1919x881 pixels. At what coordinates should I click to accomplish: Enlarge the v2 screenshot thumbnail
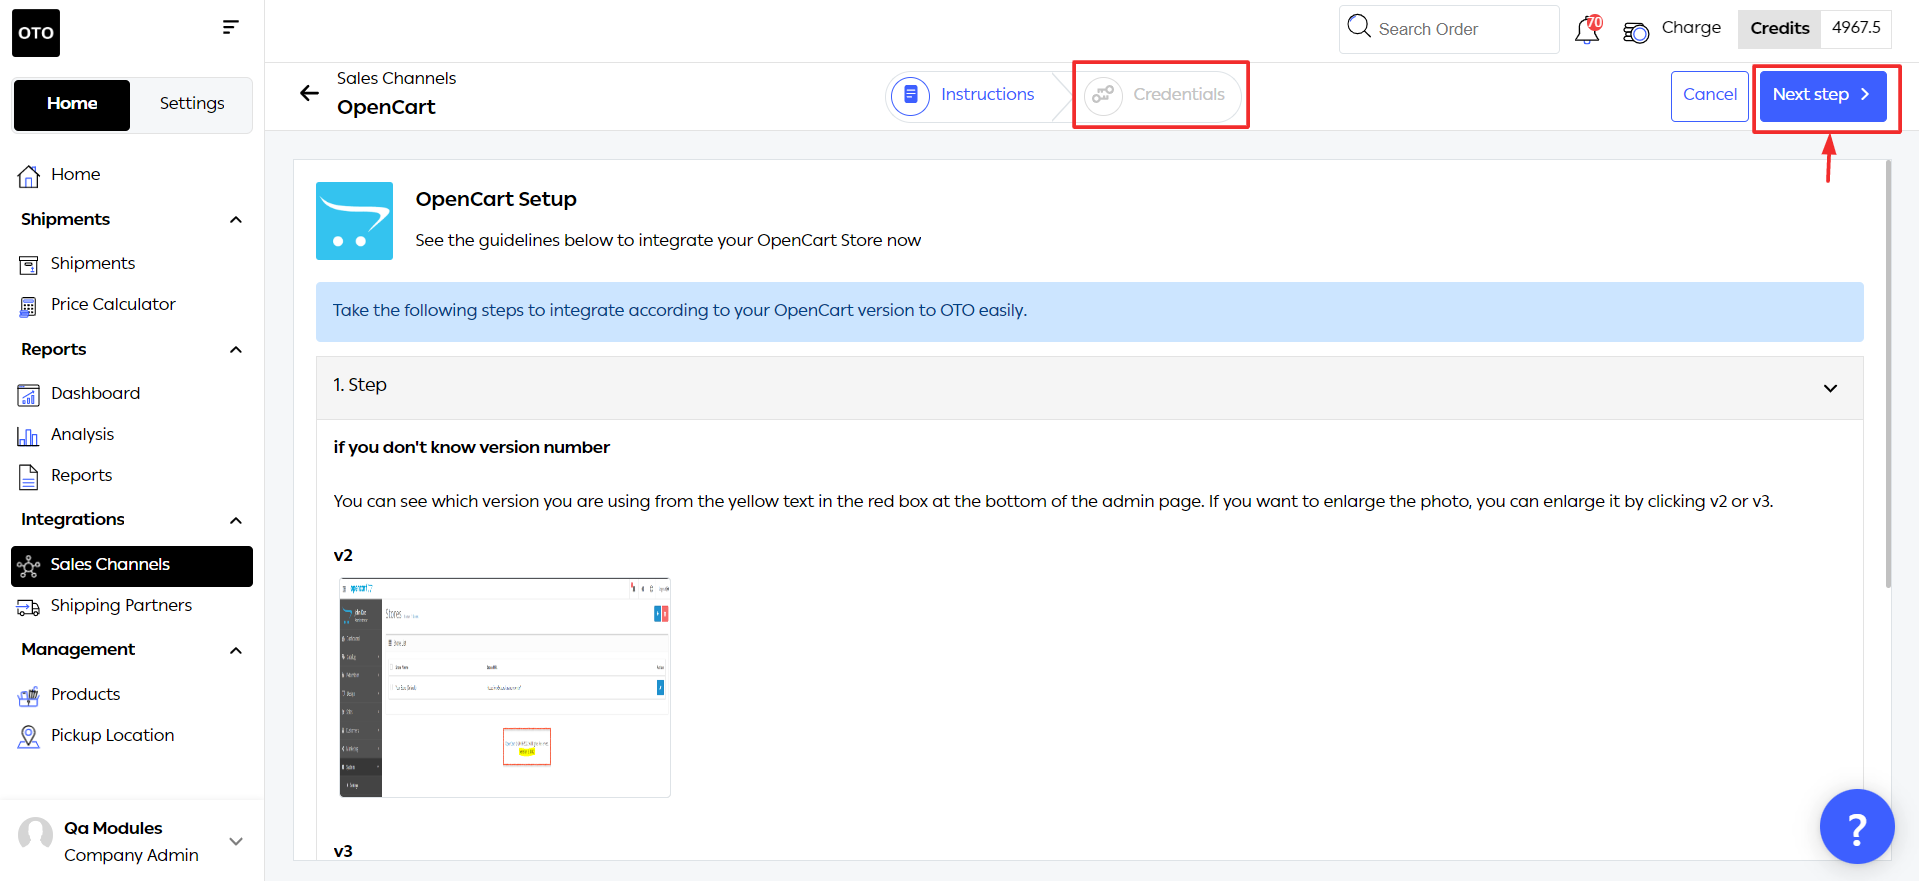[505, 688]
